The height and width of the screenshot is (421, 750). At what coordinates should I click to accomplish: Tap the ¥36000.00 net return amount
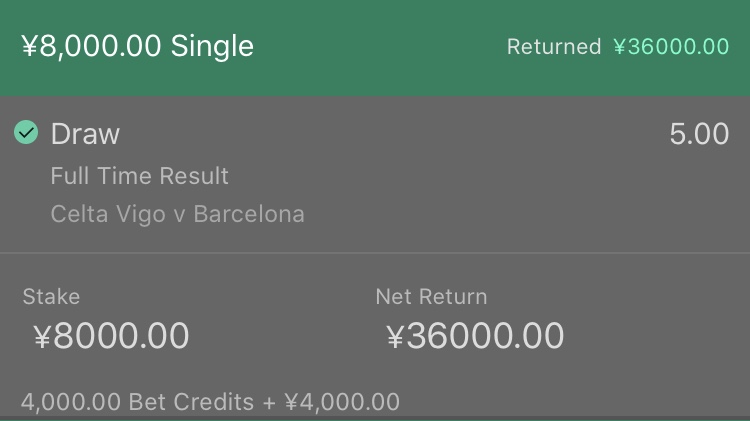click(475, 335)
